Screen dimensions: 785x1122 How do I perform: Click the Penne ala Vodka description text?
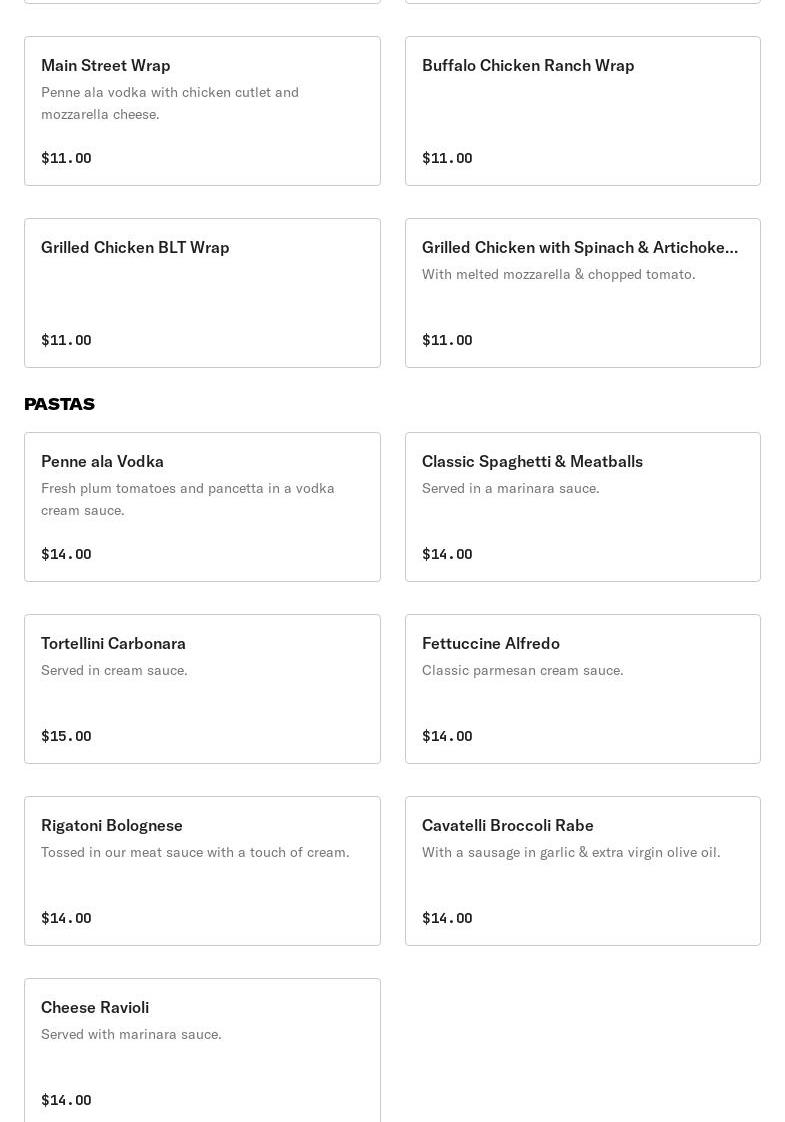pos(188,499)
